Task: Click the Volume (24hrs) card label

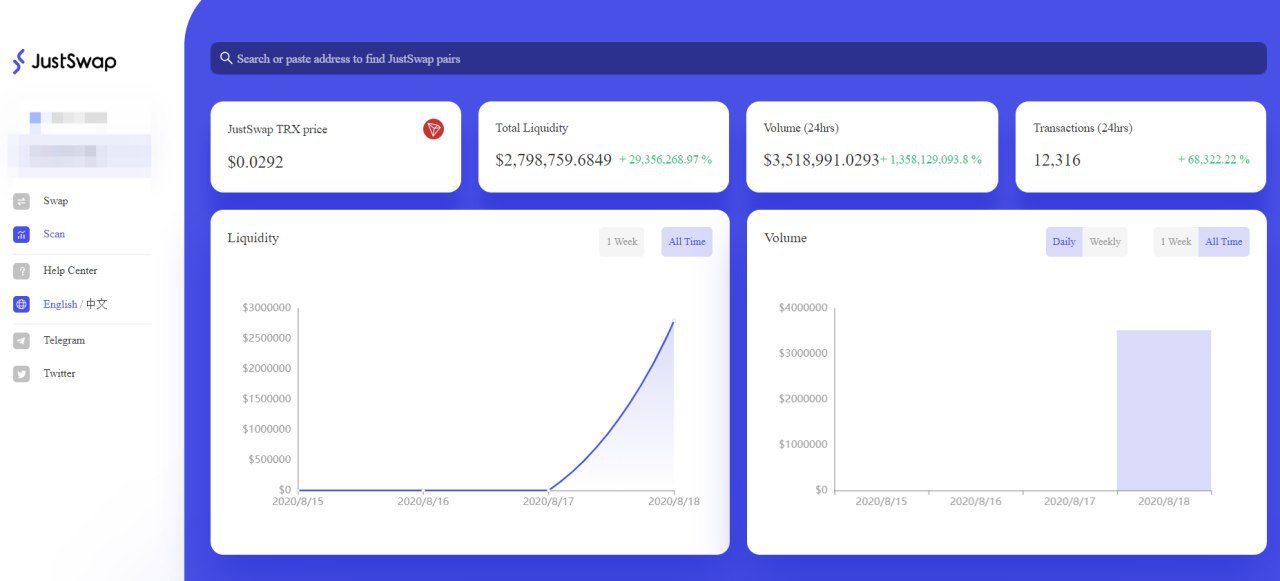Action: pyautogui.click(x=801, y=128)
